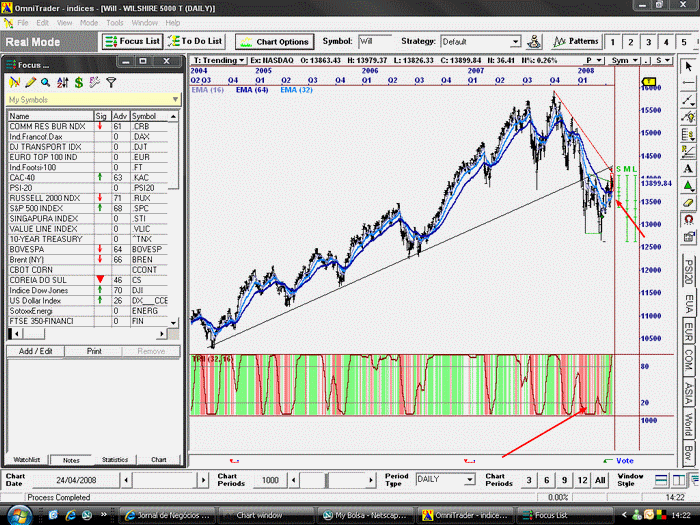Click the Add / Edit button
This screenshot has width=700, height=525.
[35, 351]
